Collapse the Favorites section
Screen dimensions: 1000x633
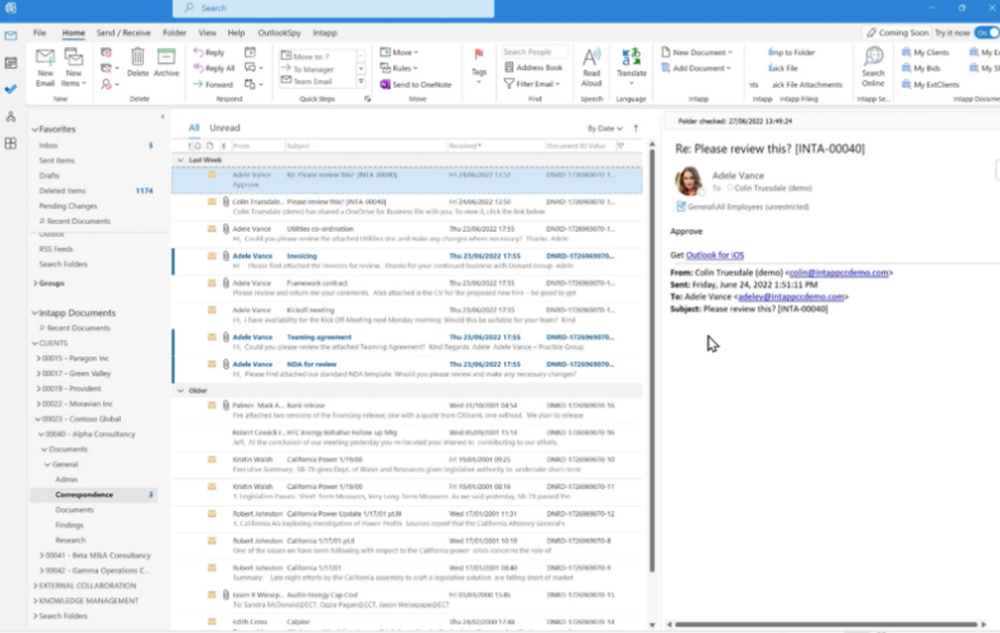tap(35, 129)
